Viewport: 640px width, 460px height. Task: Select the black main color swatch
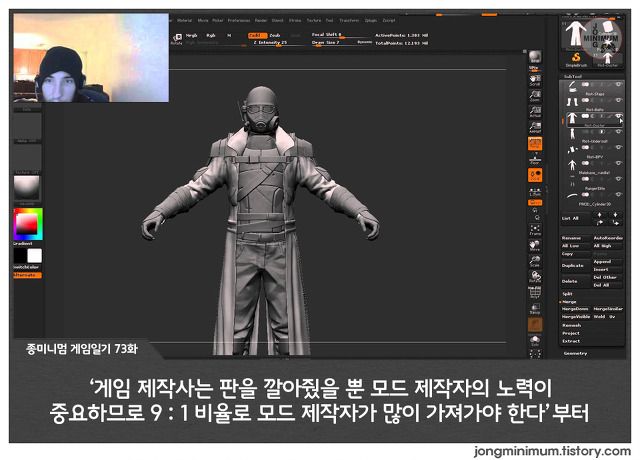point(20,256)
